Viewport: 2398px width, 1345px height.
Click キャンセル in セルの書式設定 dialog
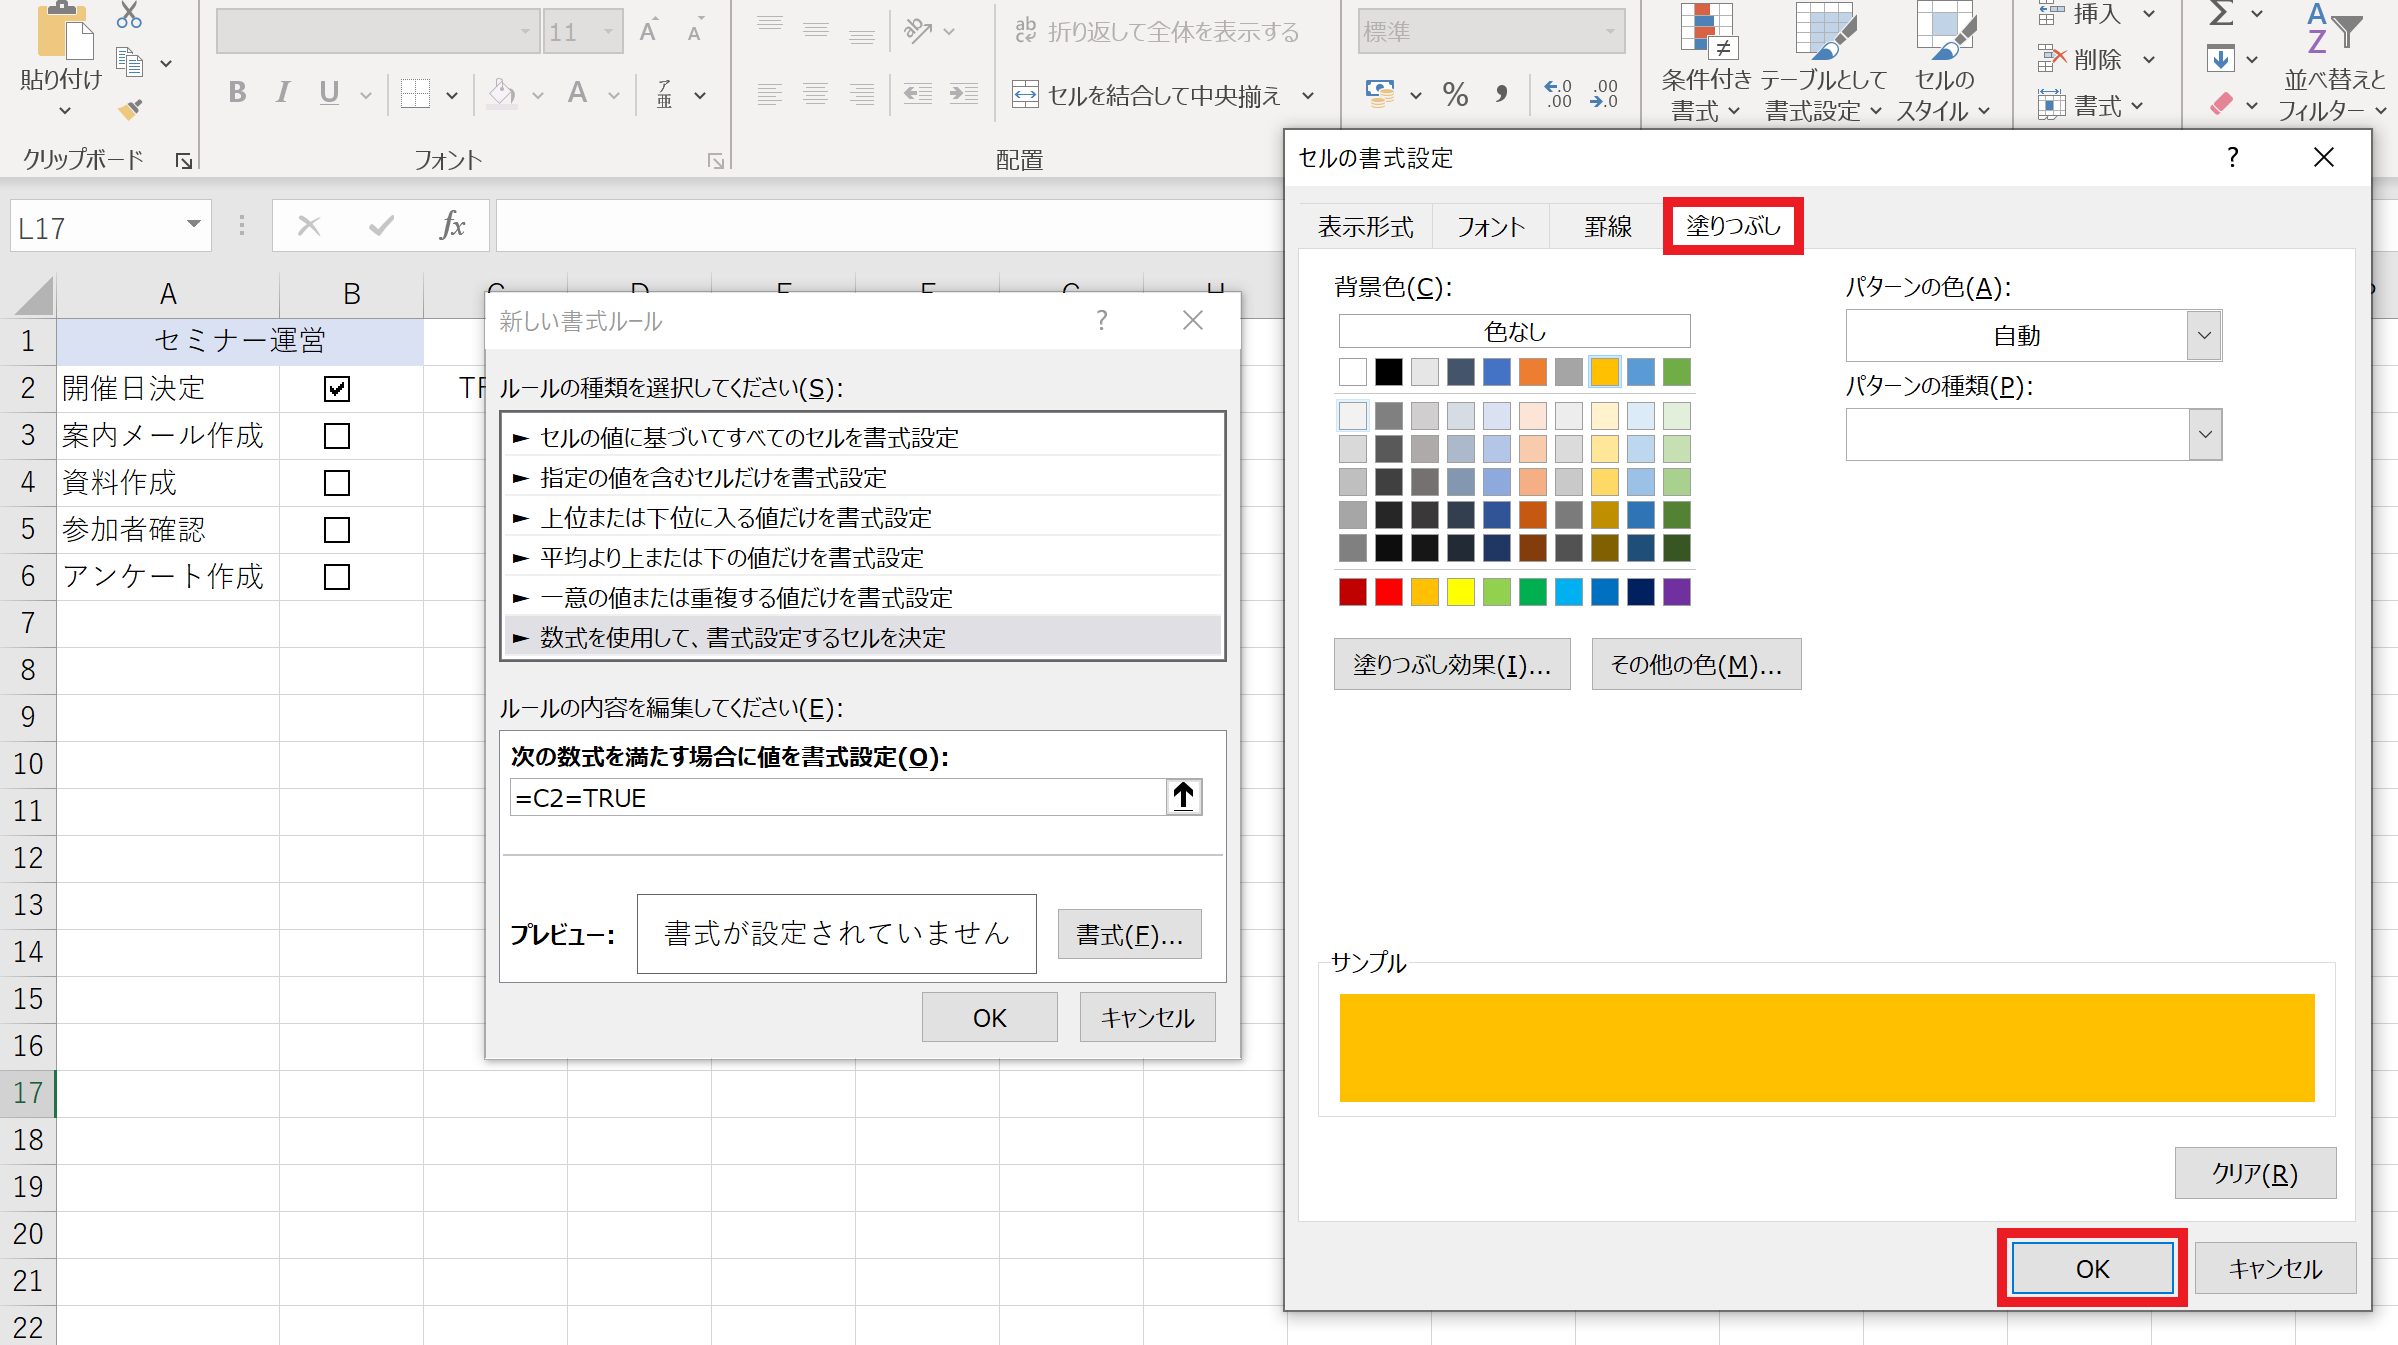[2275, 1268]
